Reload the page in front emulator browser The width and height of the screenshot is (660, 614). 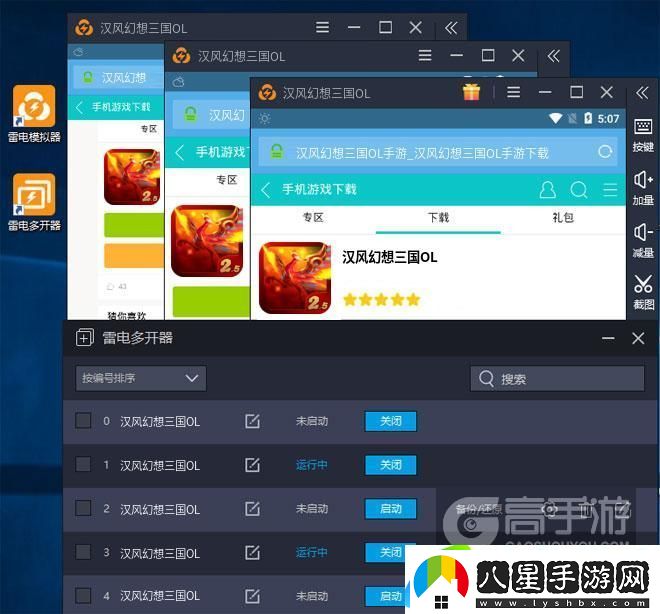[x=605, y=152]
